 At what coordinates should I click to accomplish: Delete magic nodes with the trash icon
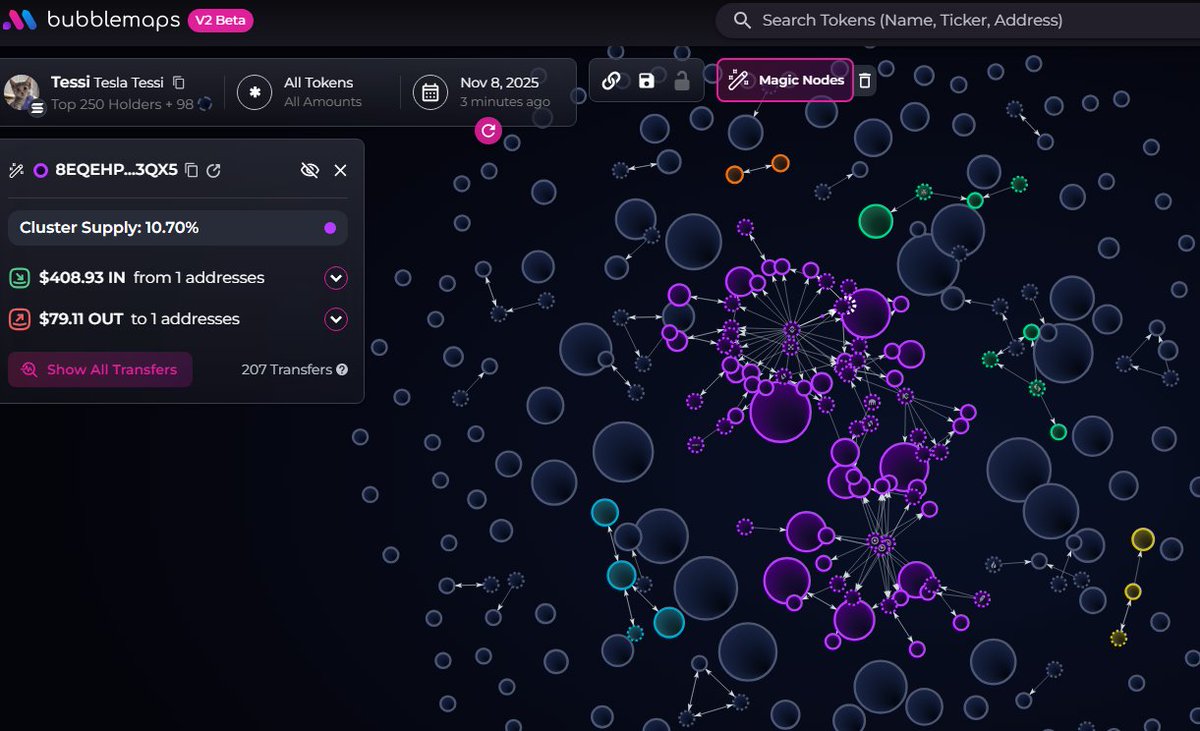coord(865,81)
